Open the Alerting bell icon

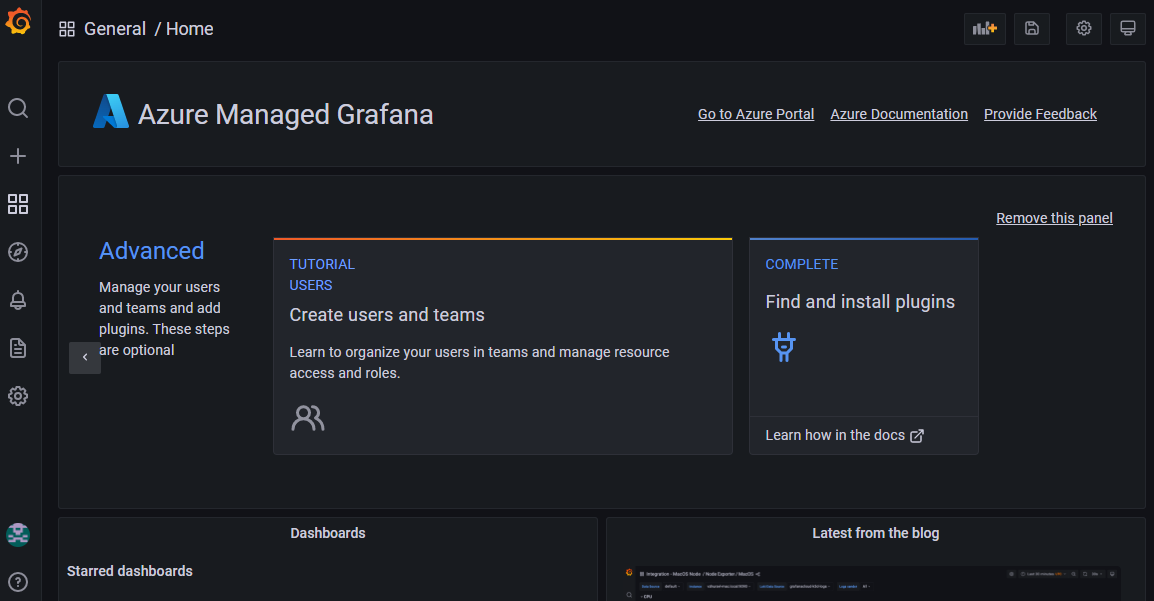coord(18,300)
